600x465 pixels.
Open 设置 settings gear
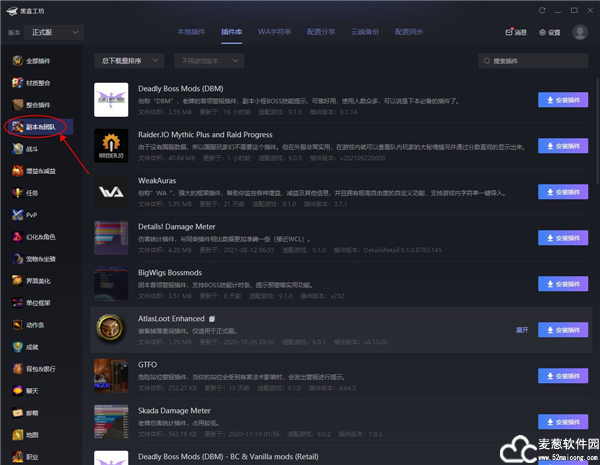pyautogui.click(x=549, y=32)
